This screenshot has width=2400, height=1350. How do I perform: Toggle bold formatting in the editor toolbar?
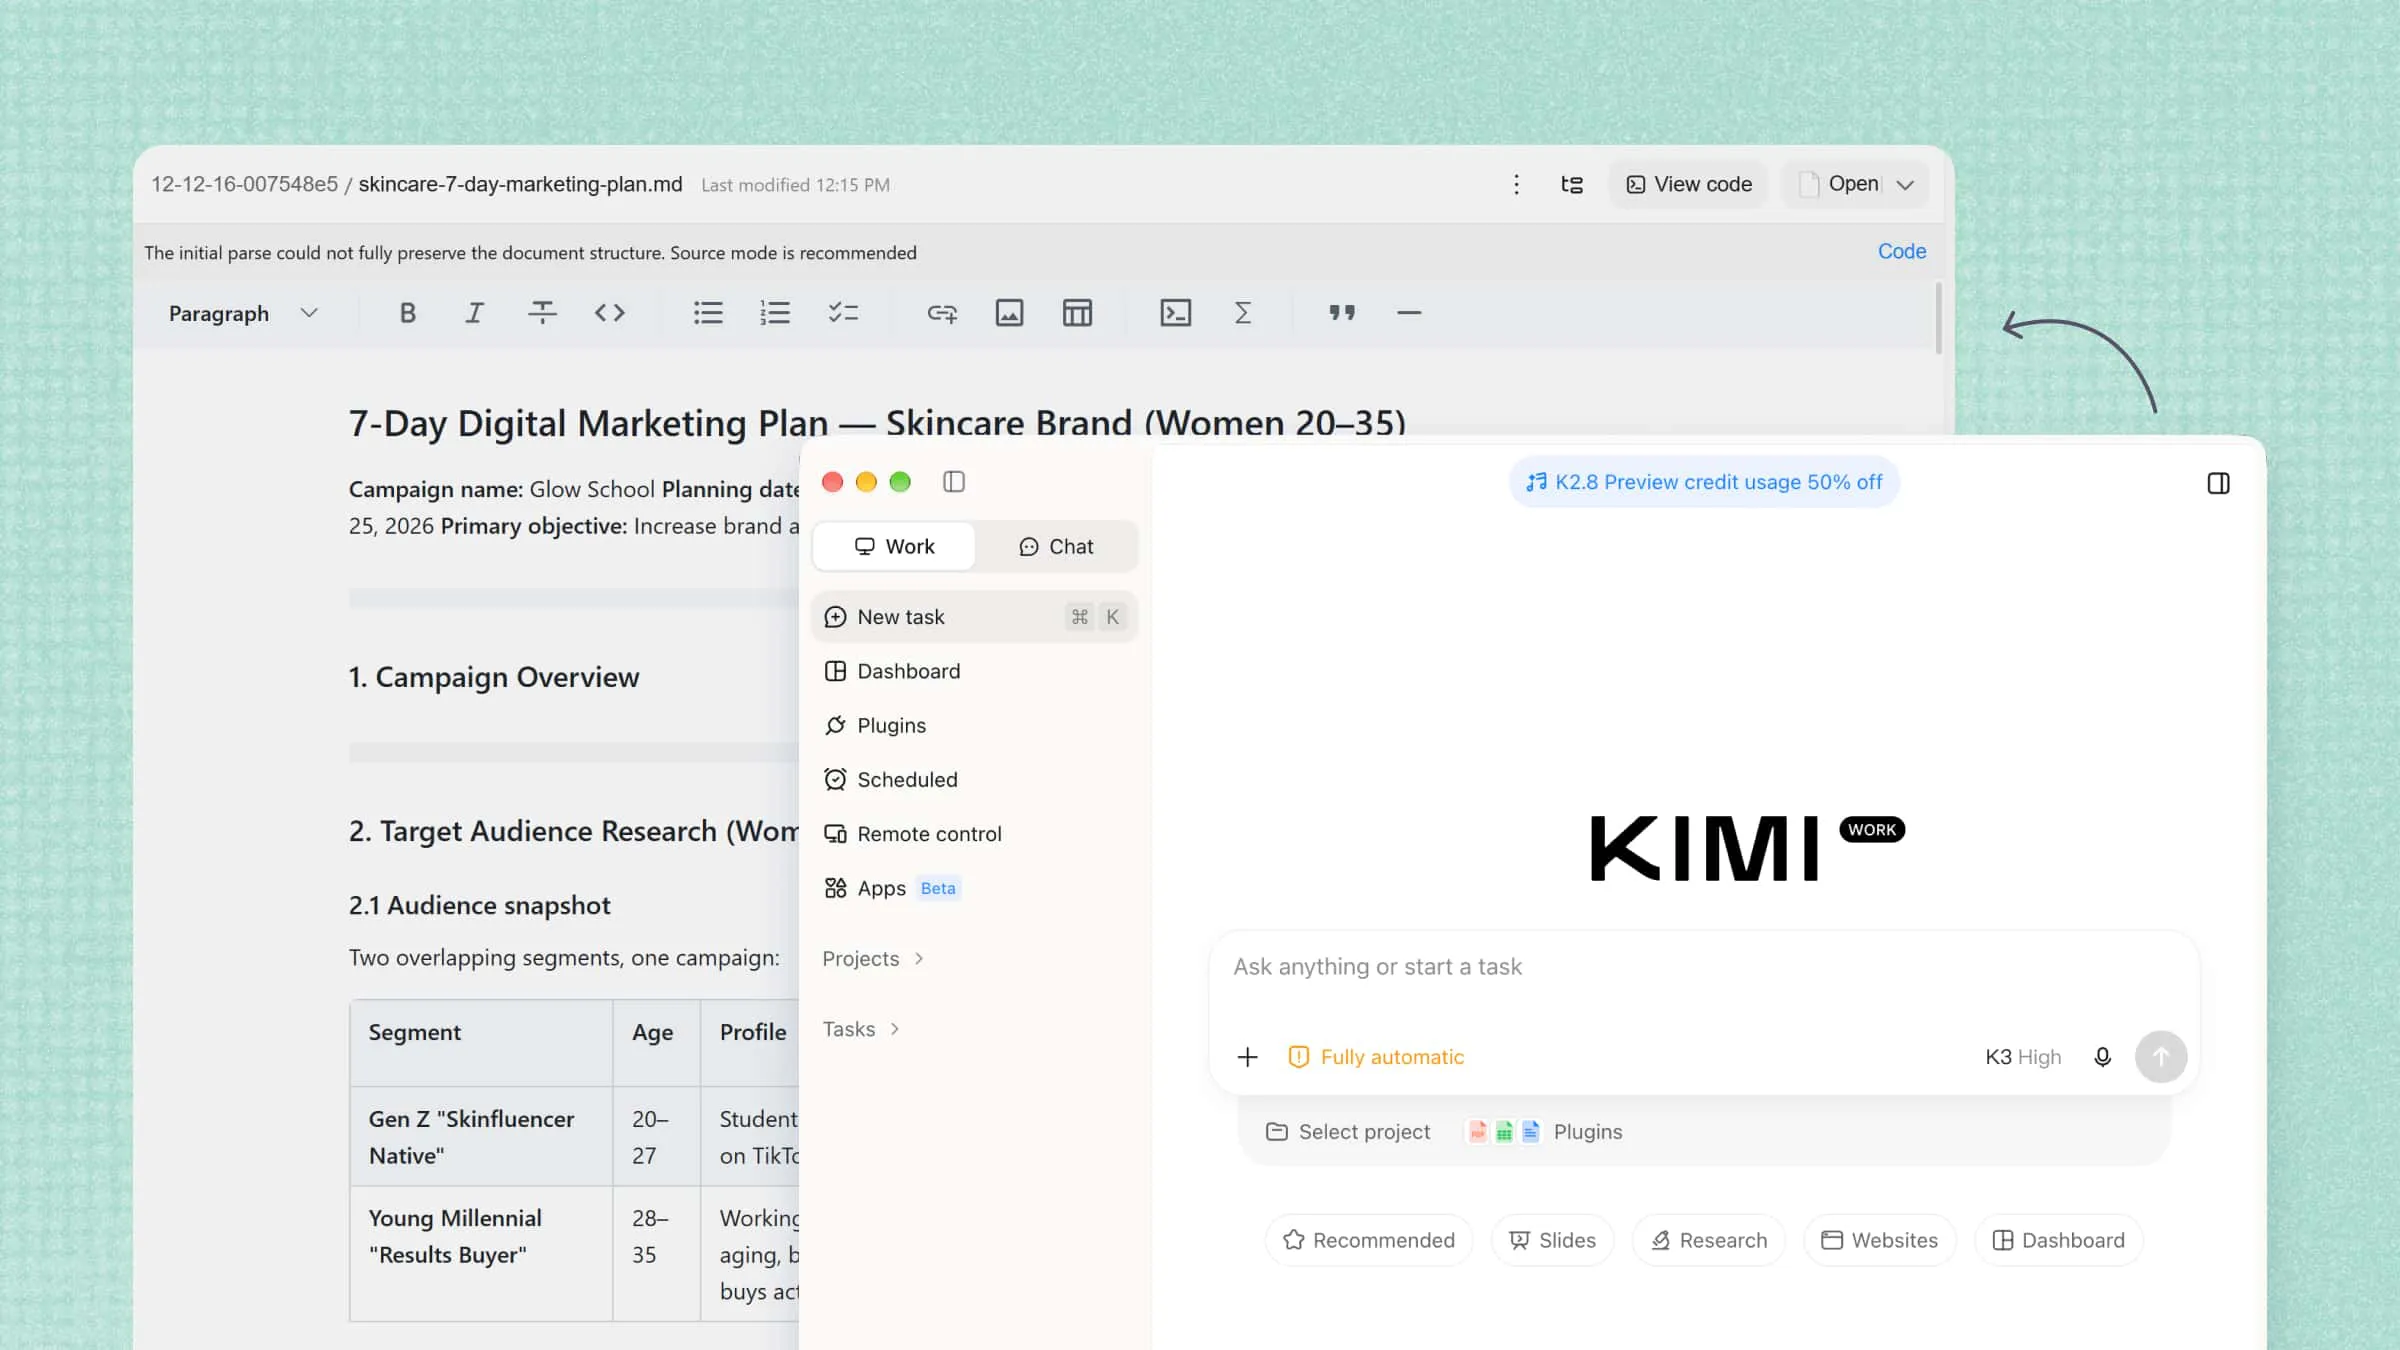[407, 313]
